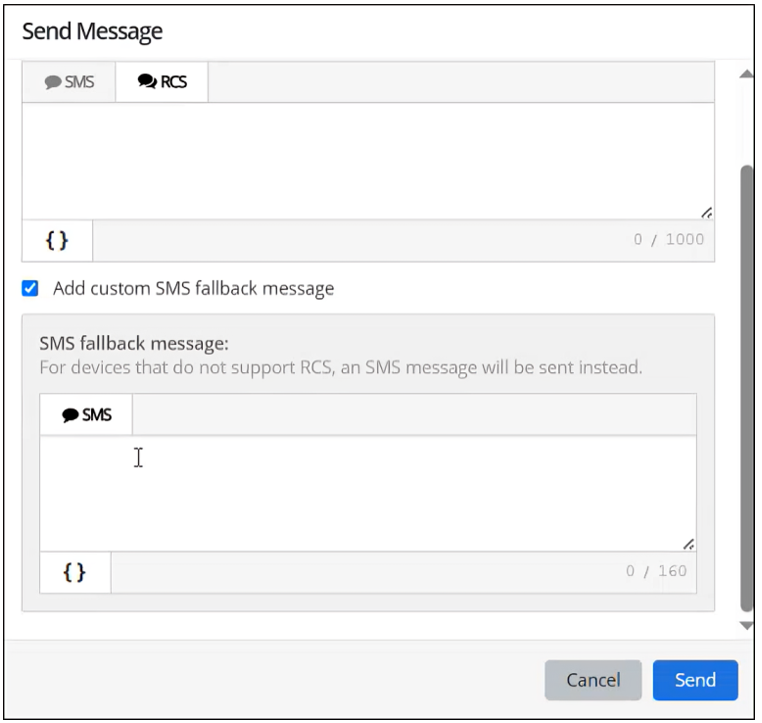The height and width of the screenshot is (723, 762).
Task: Switch to the SMS tab in top editor
Action: point(69,83)
